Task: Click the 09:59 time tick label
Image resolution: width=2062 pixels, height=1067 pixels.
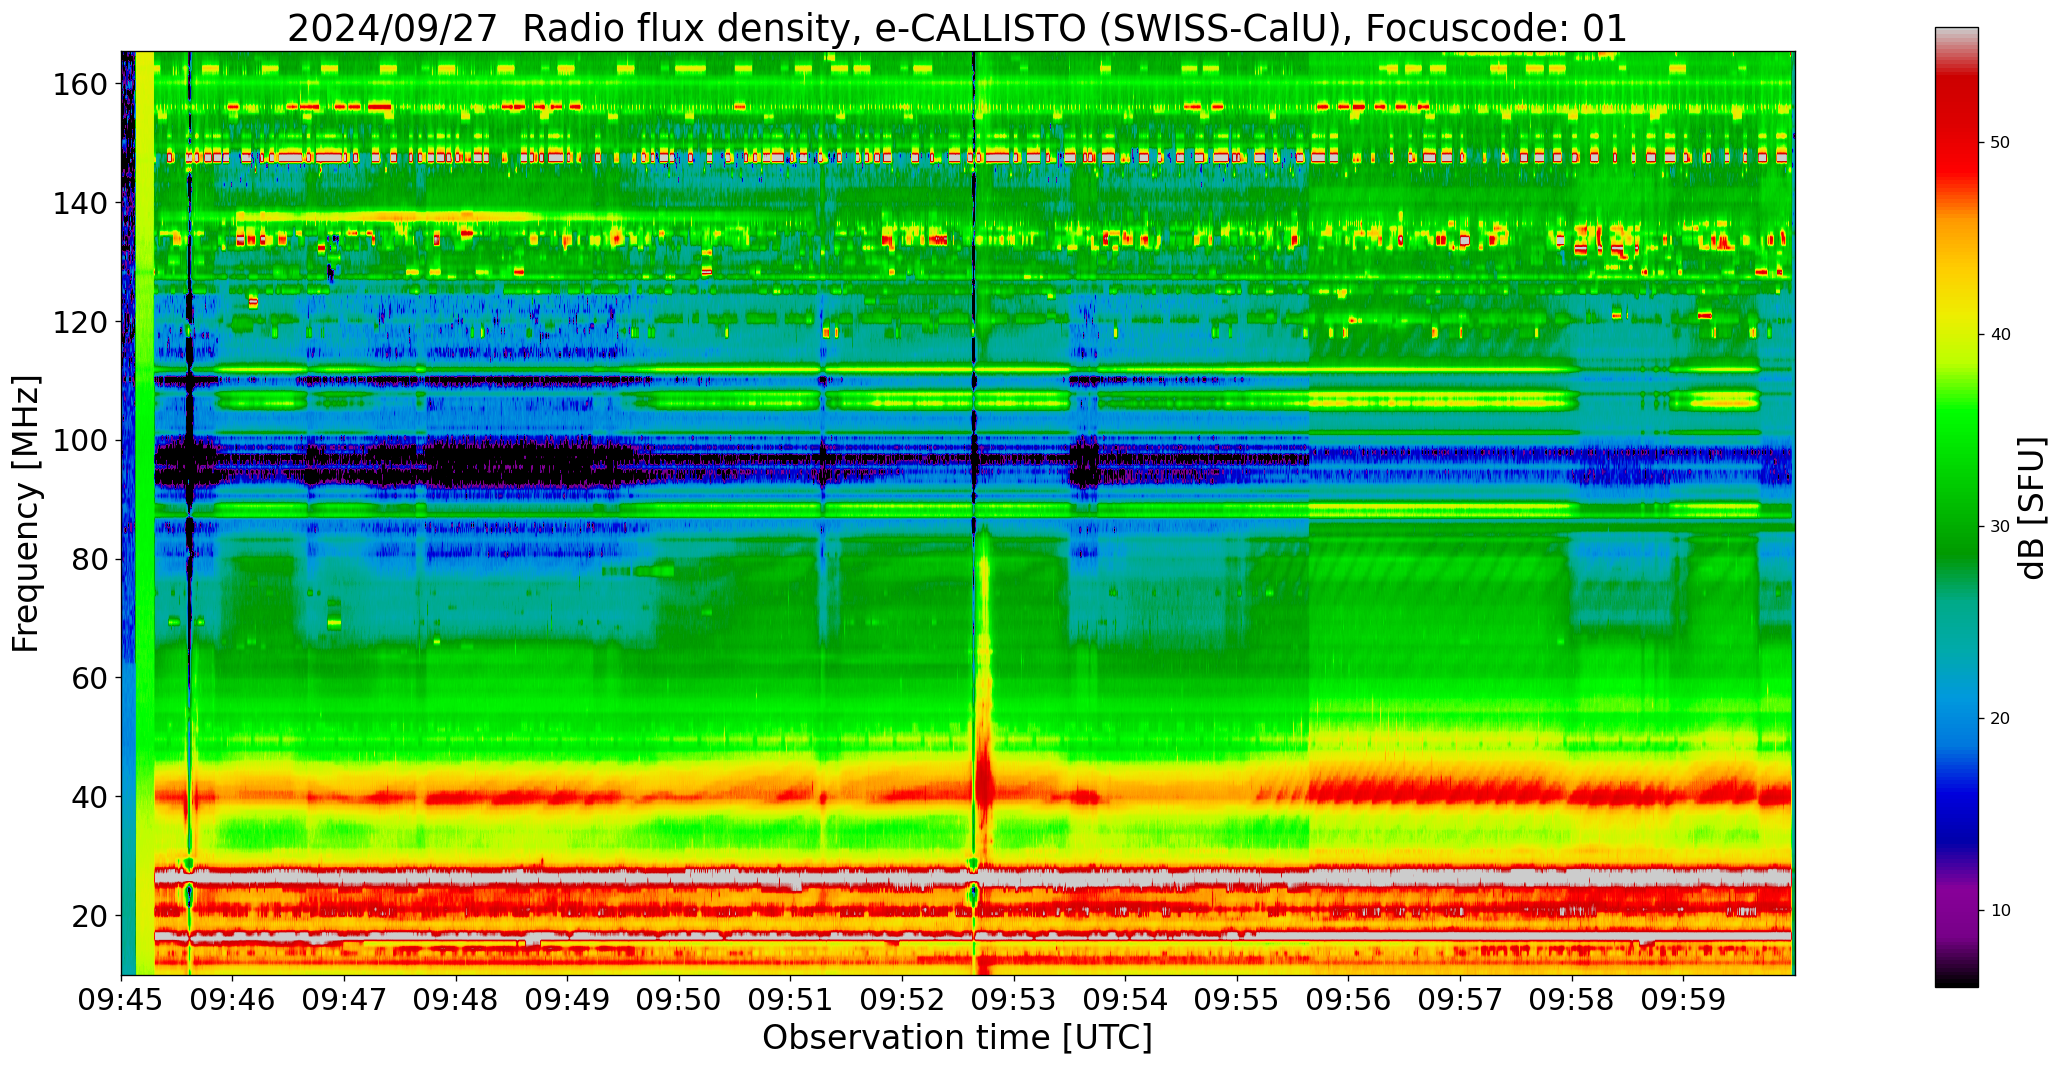Action: (1683, 999)
